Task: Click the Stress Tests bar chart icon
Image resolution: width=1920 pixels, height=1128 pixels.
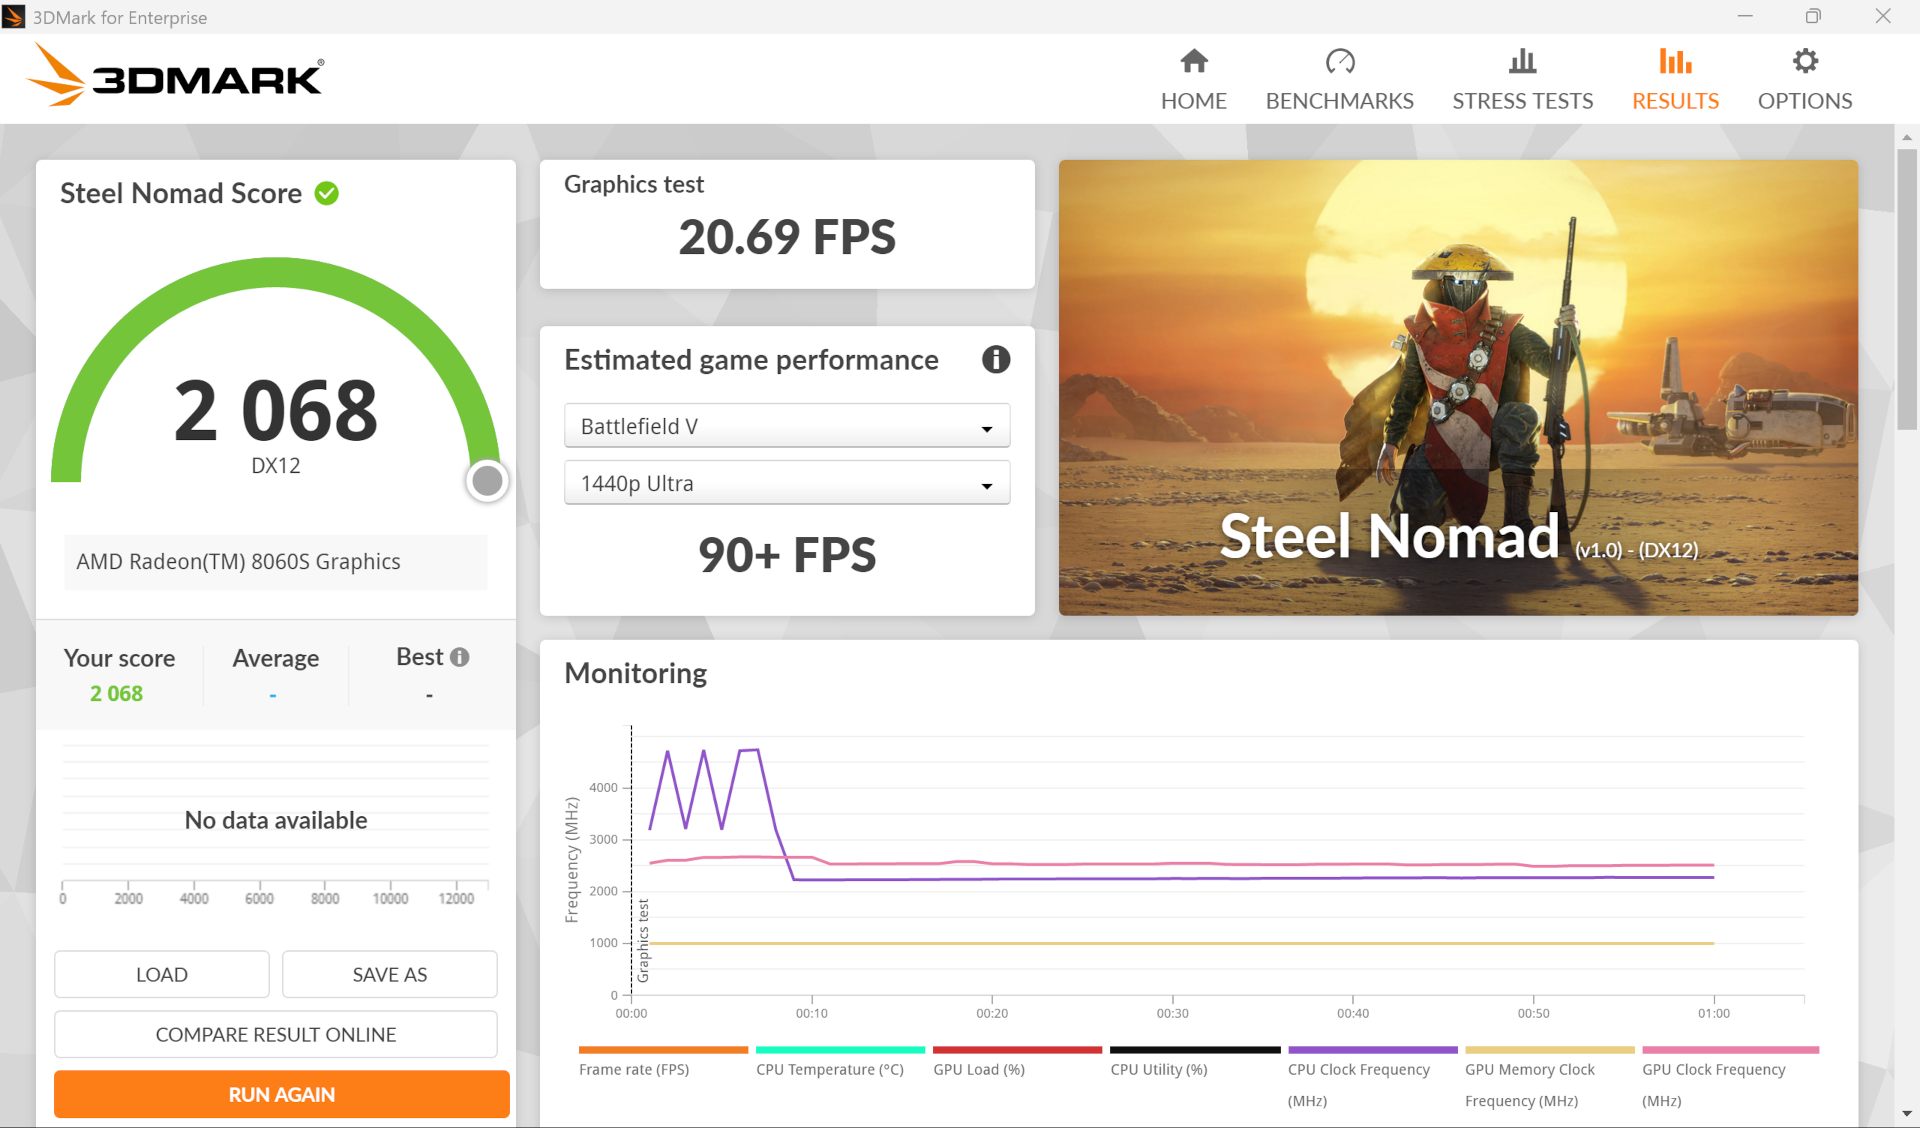Action: tap(1522, 62)
